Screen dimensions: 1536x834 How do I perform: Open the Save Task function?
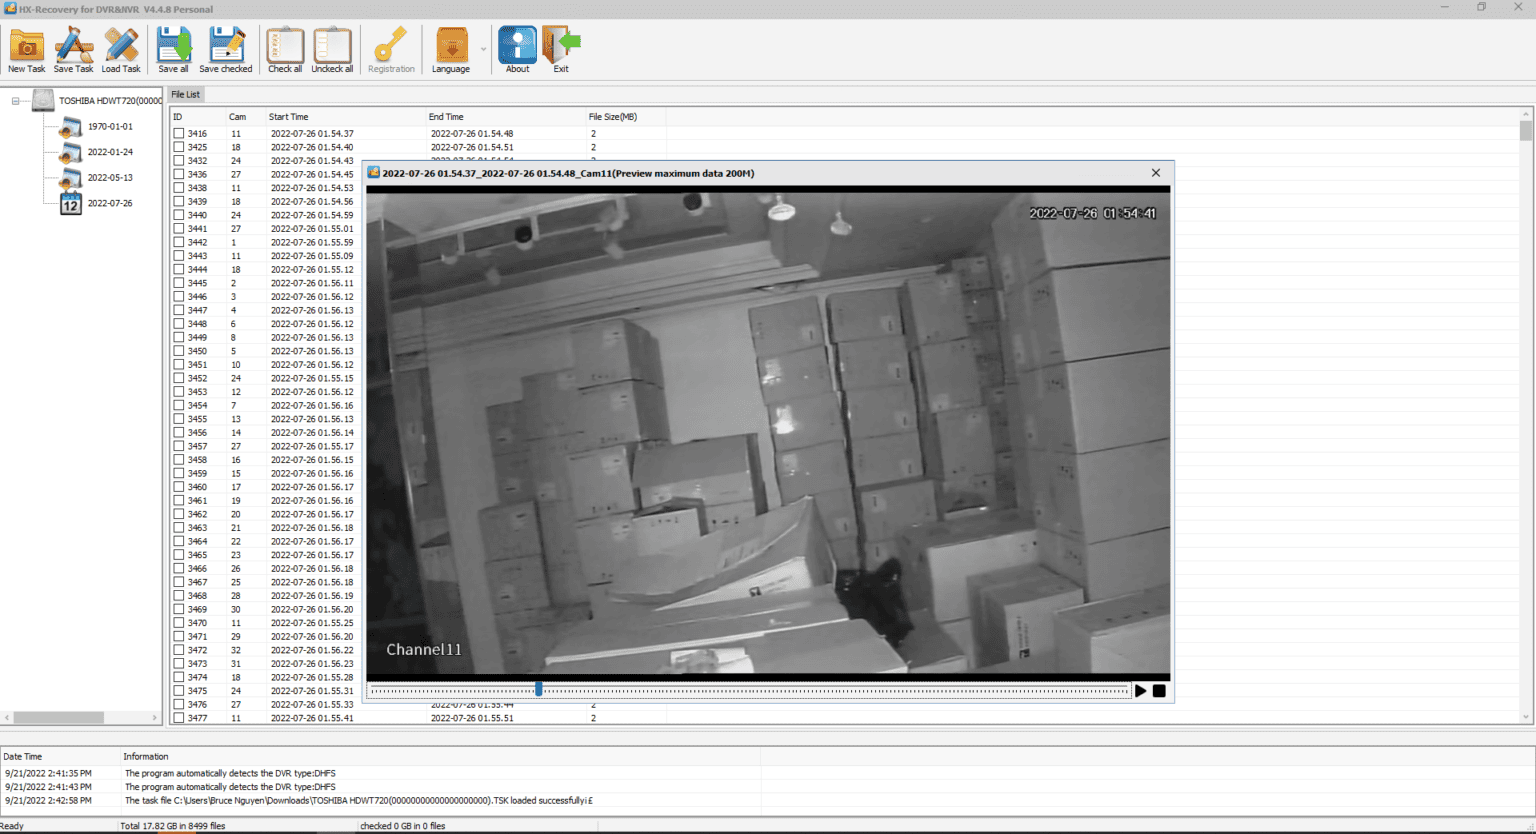73,48
